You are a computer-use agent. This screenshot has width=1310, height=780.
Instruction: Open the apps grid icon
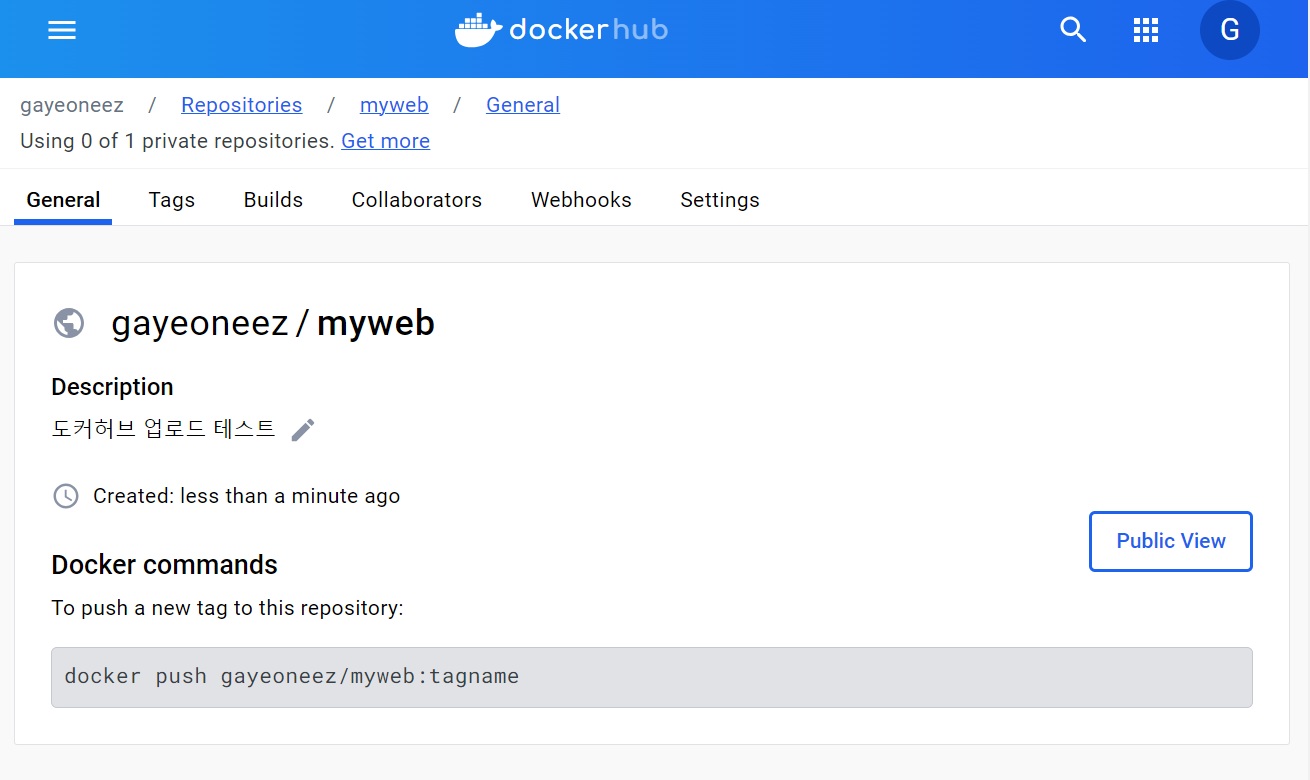[x=1145, y=30]
